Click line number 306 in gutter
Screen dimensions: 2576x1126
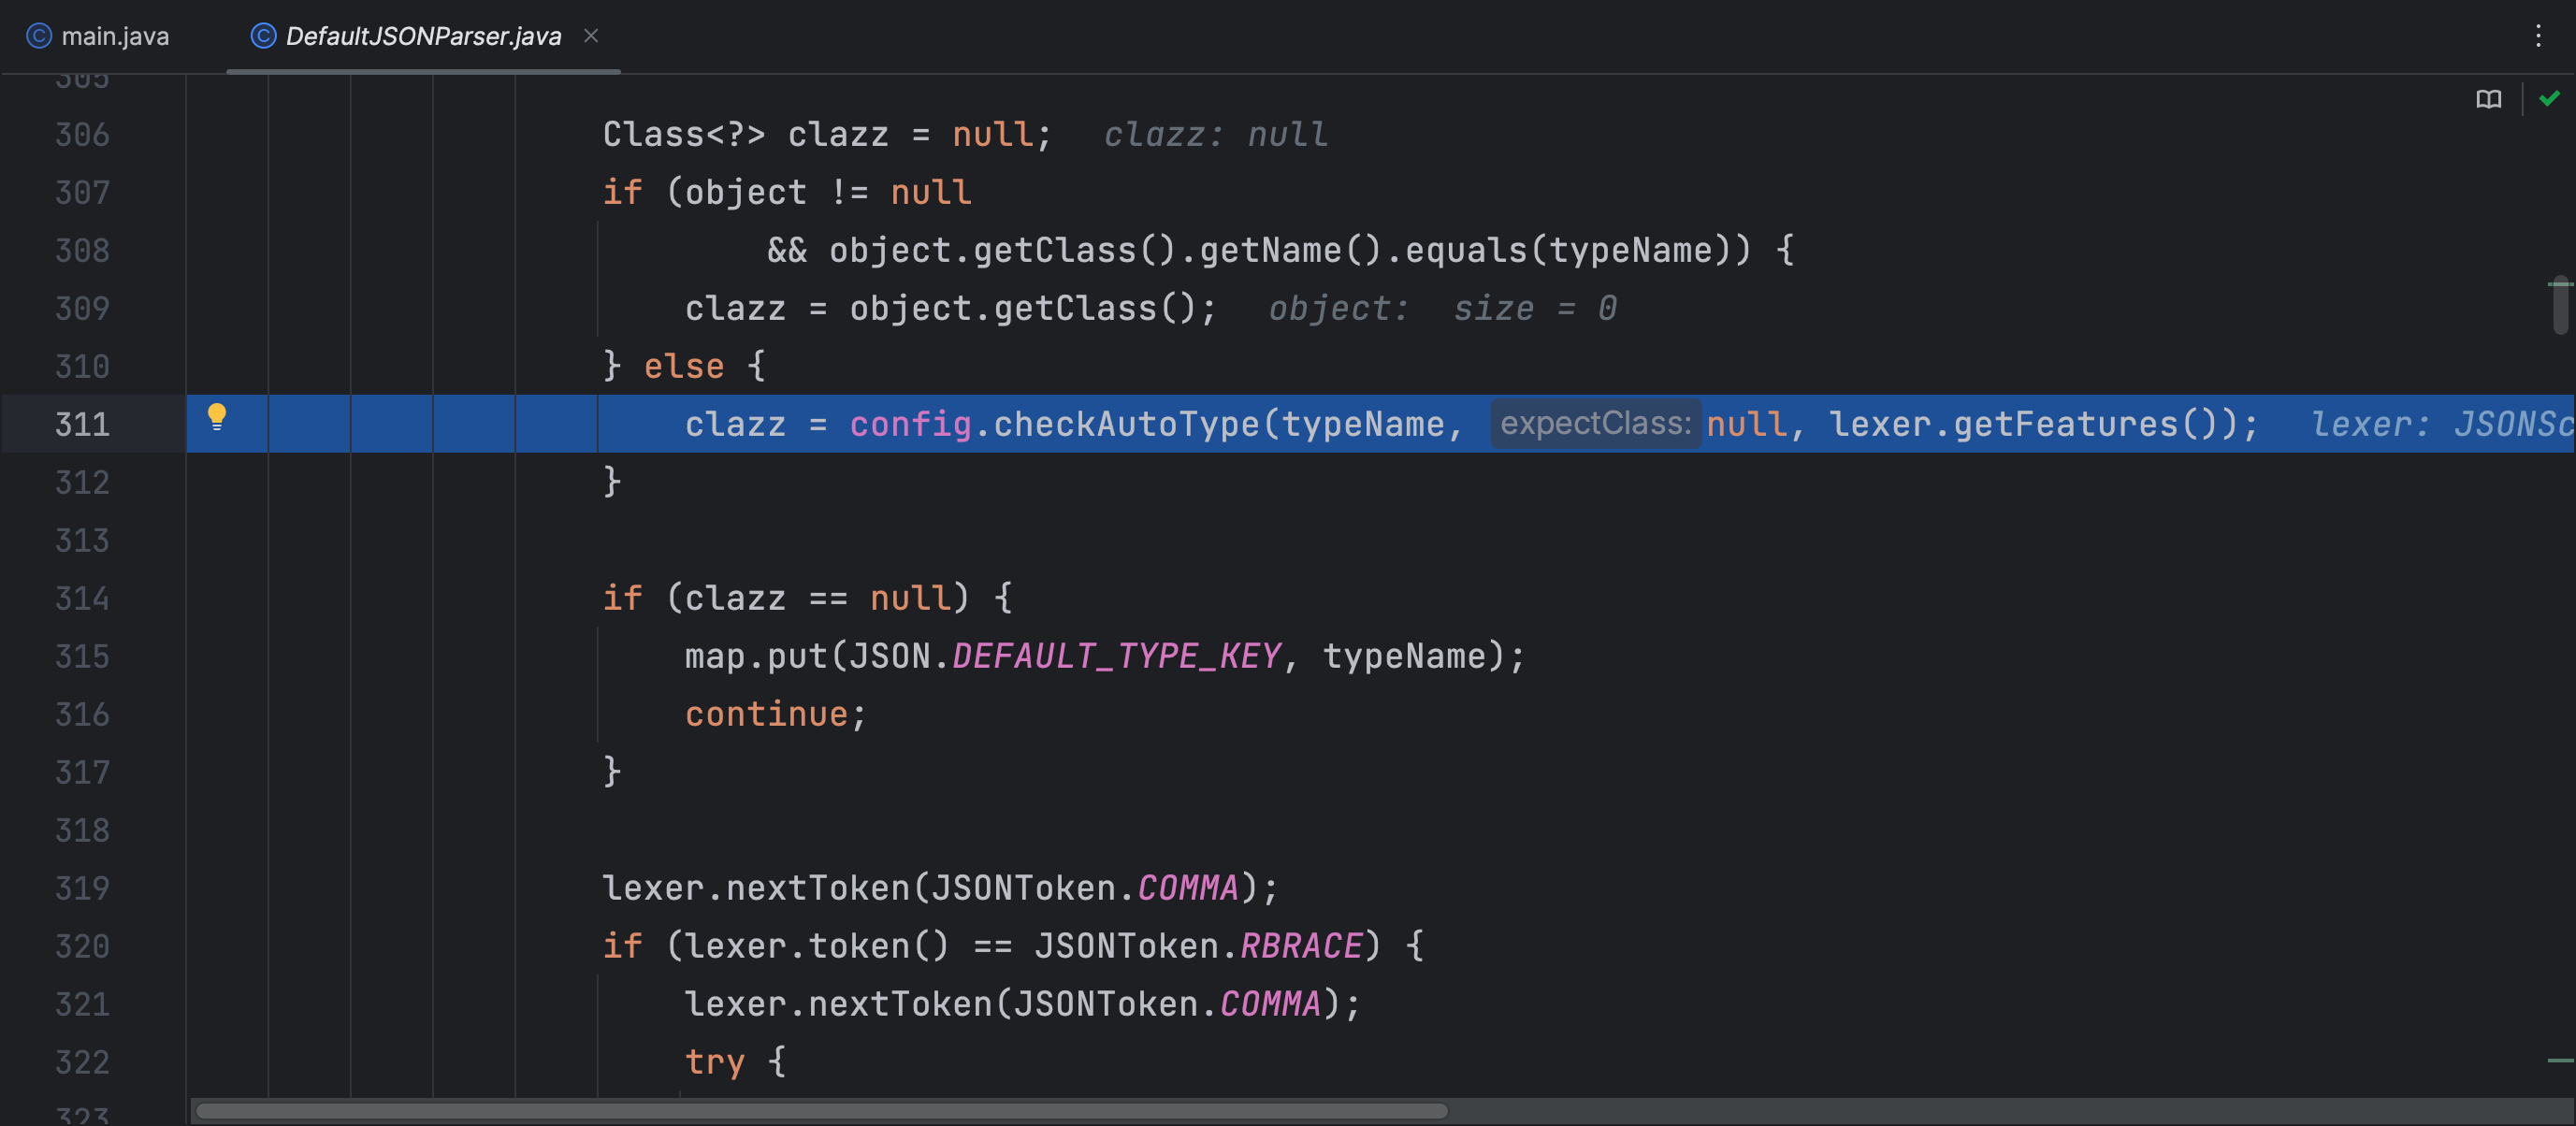coord(82,135)
